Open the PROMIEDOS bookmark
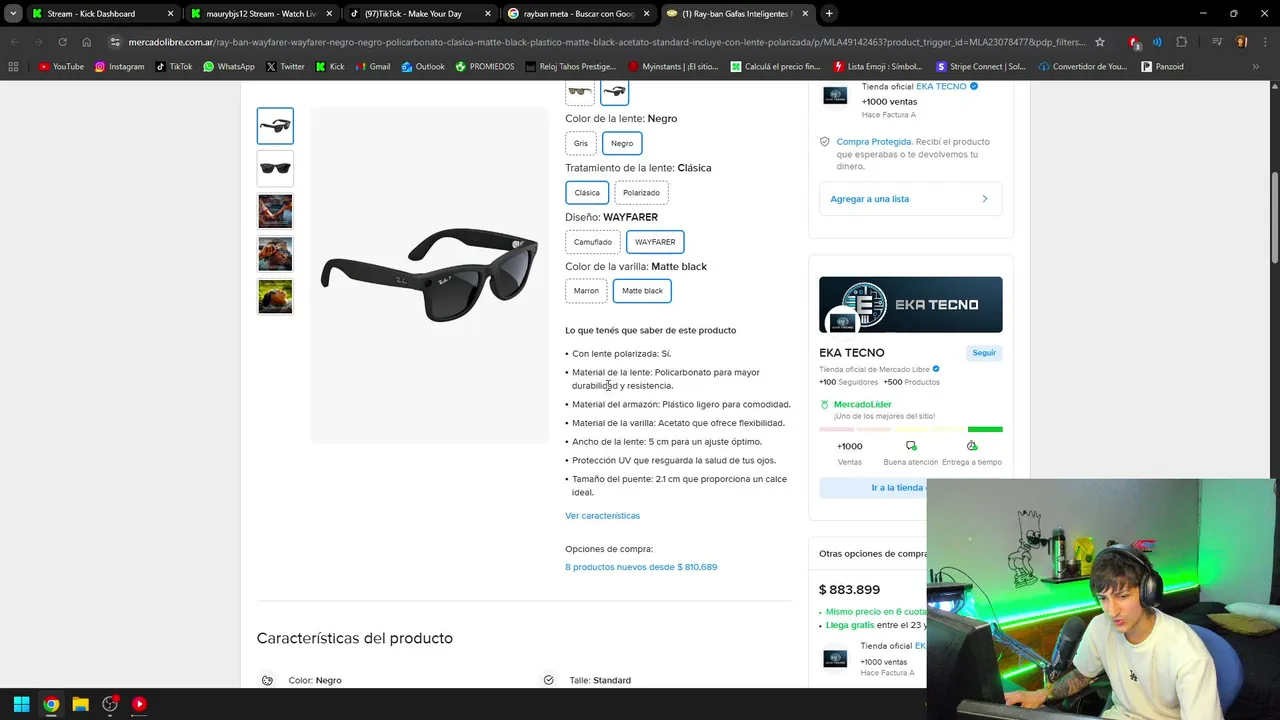 click(x=484, y=67)
